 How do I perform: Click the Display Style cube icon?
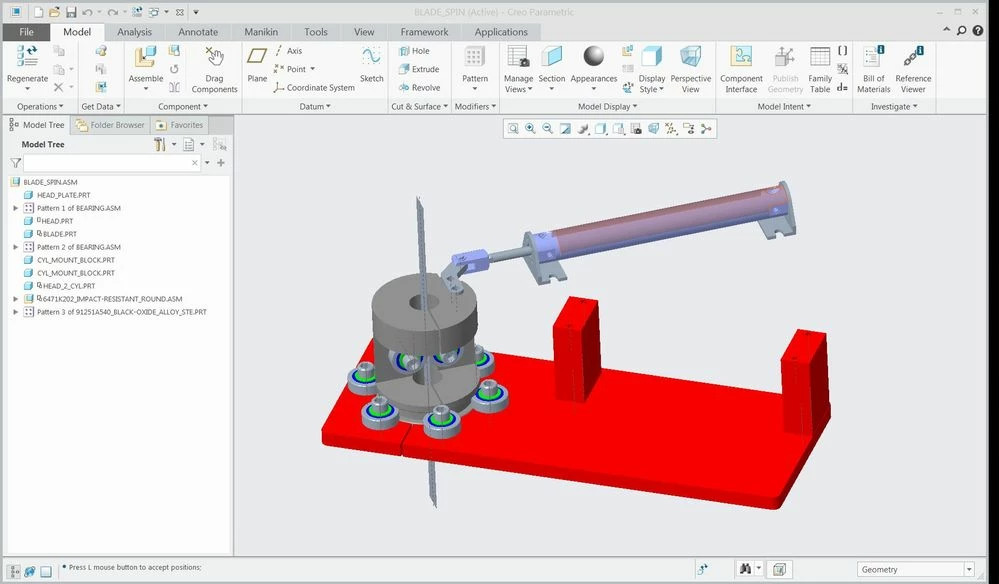coord(652,57)
